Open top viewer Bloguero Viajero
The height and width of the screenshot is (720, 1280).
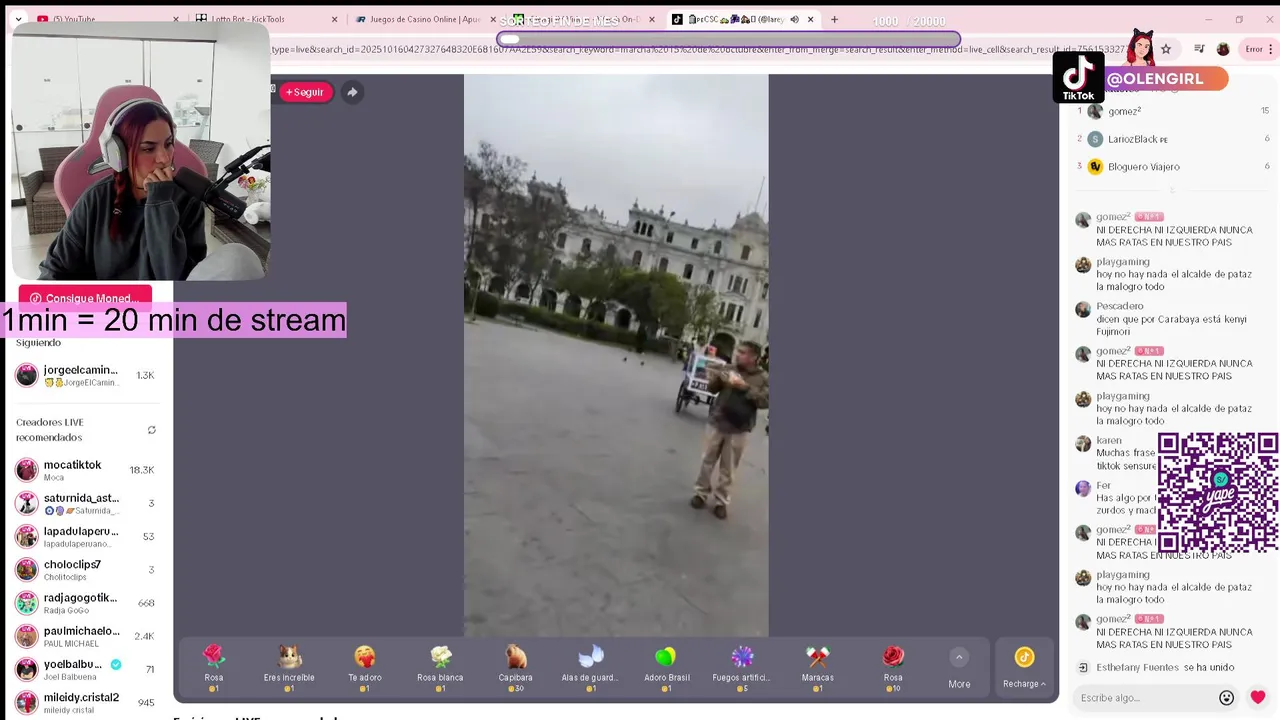pos(1172,167)
